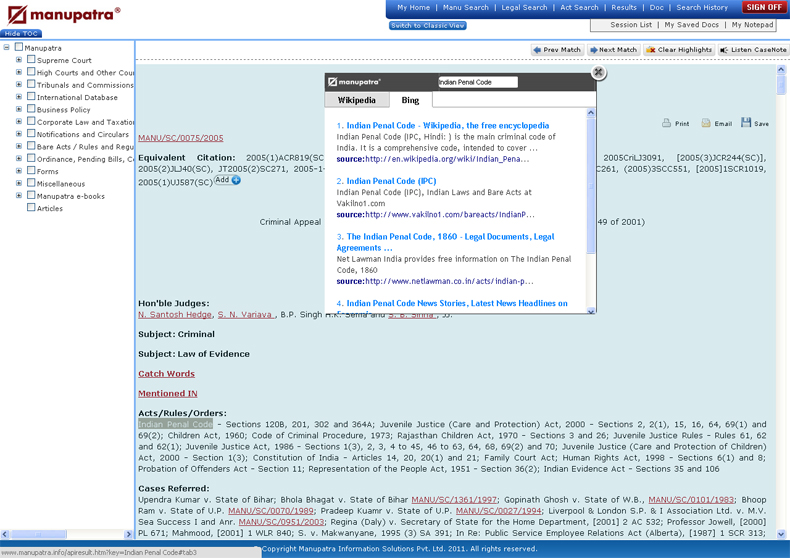Expand the High Courts tree node
790x558 pixels.
point(19,72)
